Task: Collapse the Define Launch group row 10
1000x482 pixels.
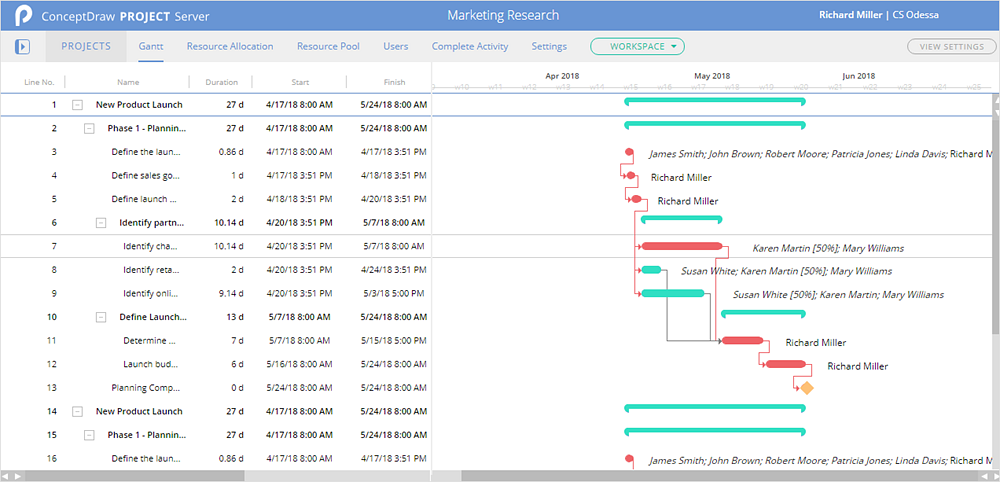Action: coord(101,317)
